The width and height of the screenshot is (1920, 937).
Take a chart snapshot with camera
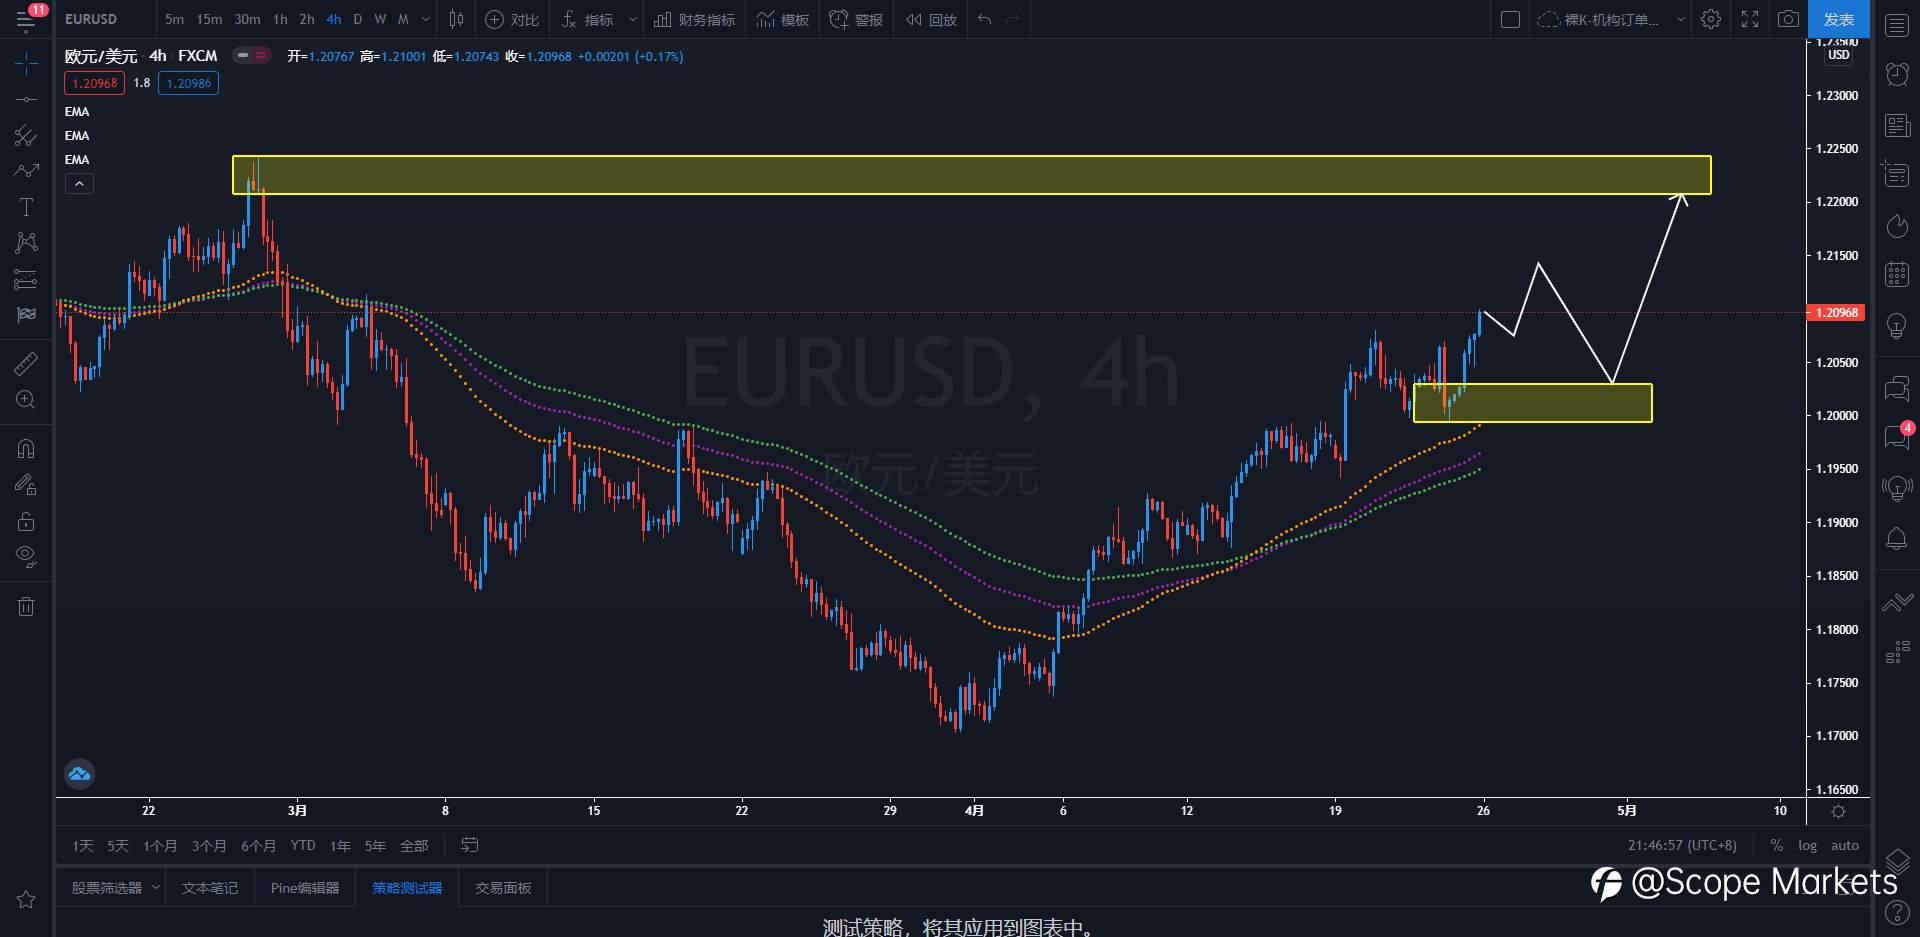point(1789,19)
